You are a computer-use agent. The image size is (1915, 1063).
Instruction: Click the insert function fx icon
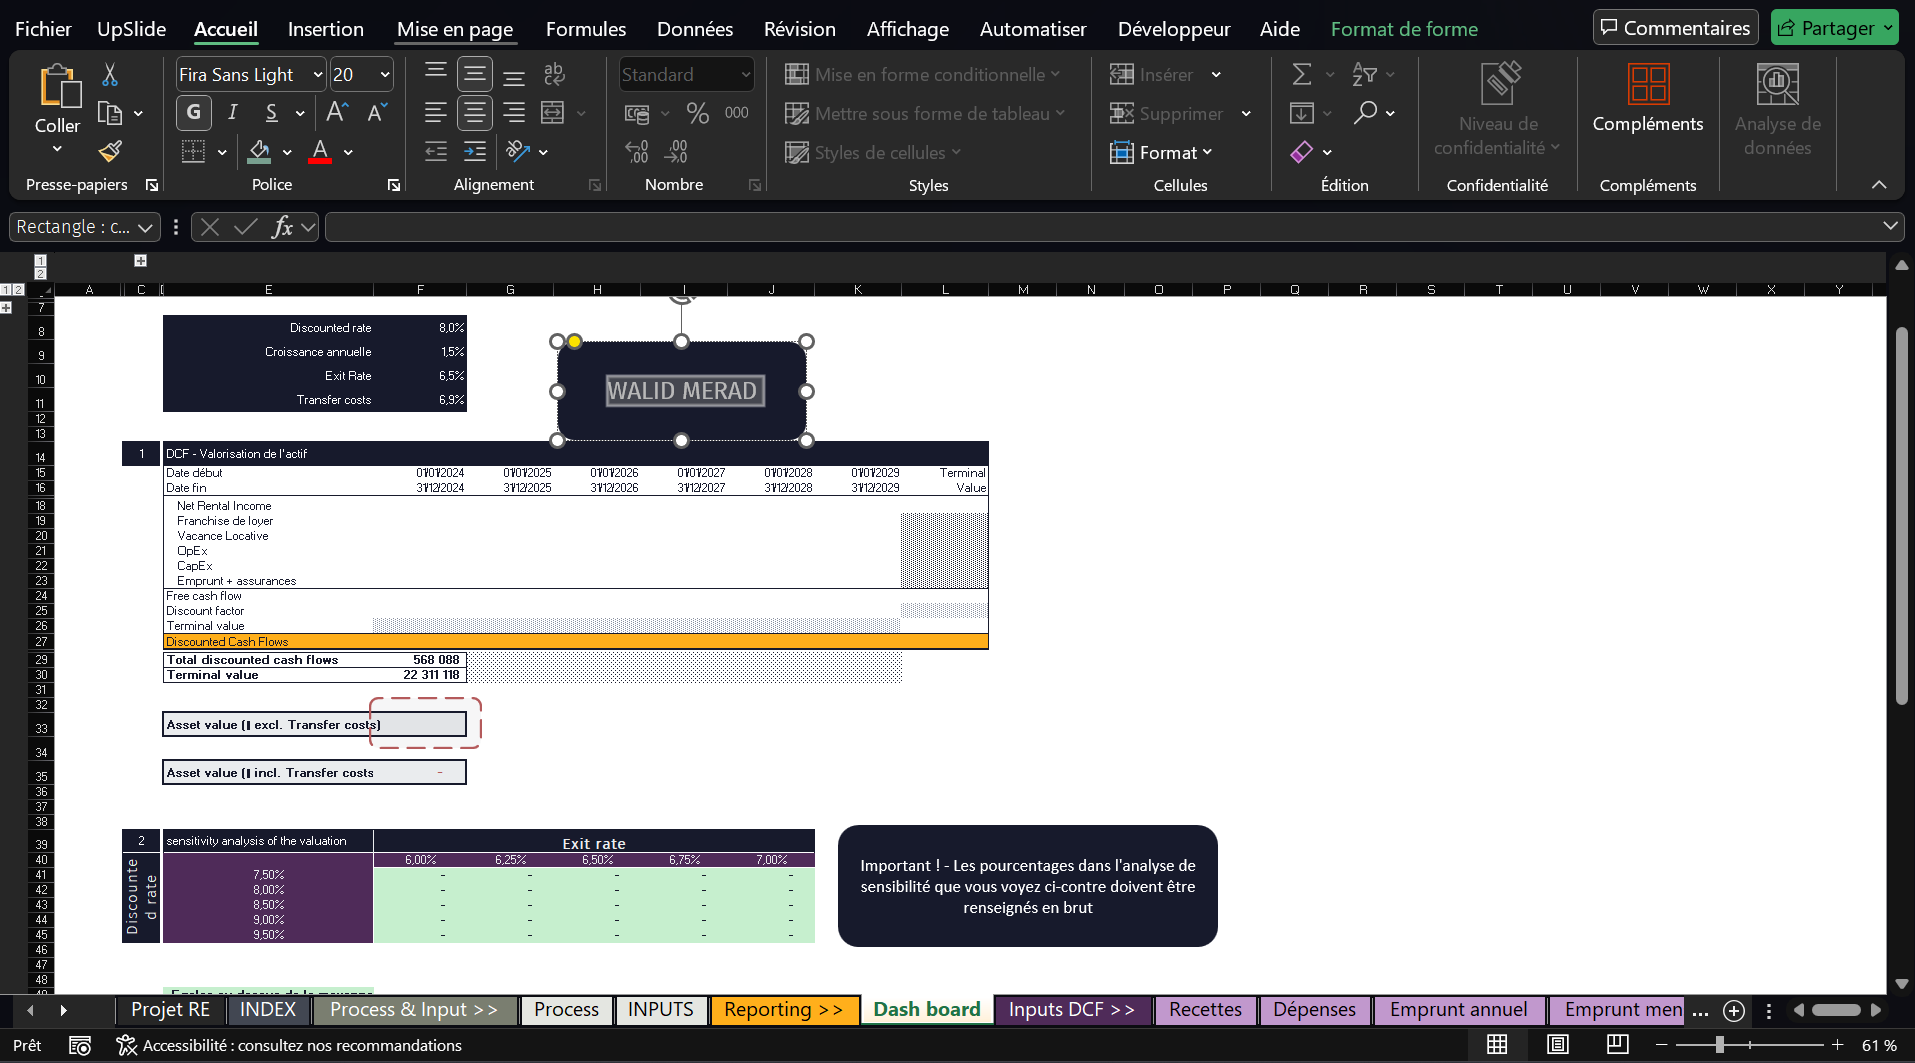pyautogui.click(x=283, y=227)
